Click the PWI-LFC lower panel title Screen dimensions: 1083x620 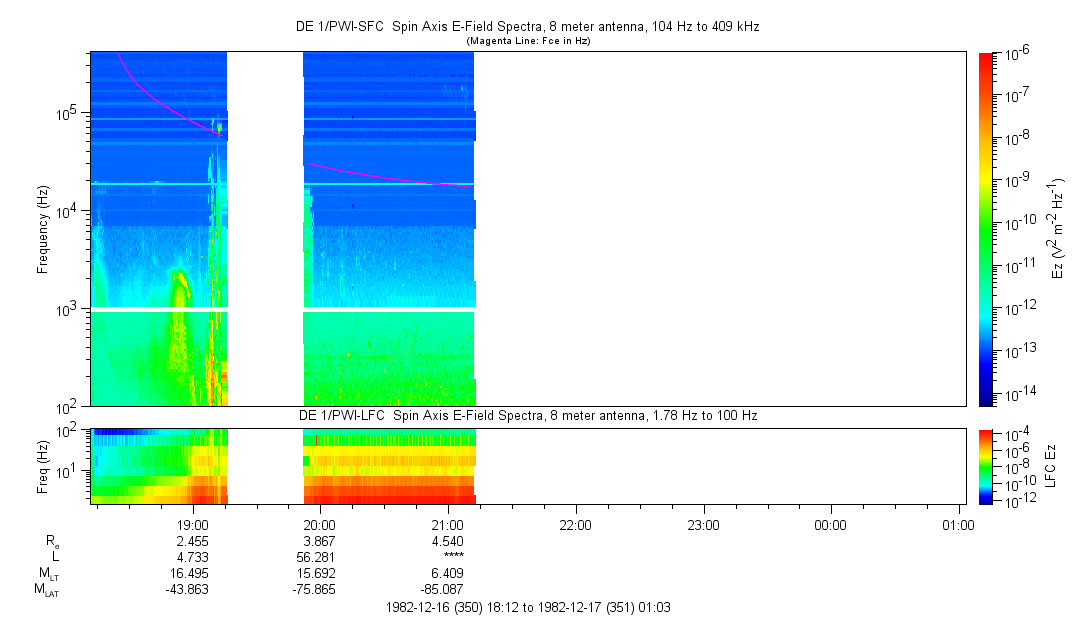point(530,415)
